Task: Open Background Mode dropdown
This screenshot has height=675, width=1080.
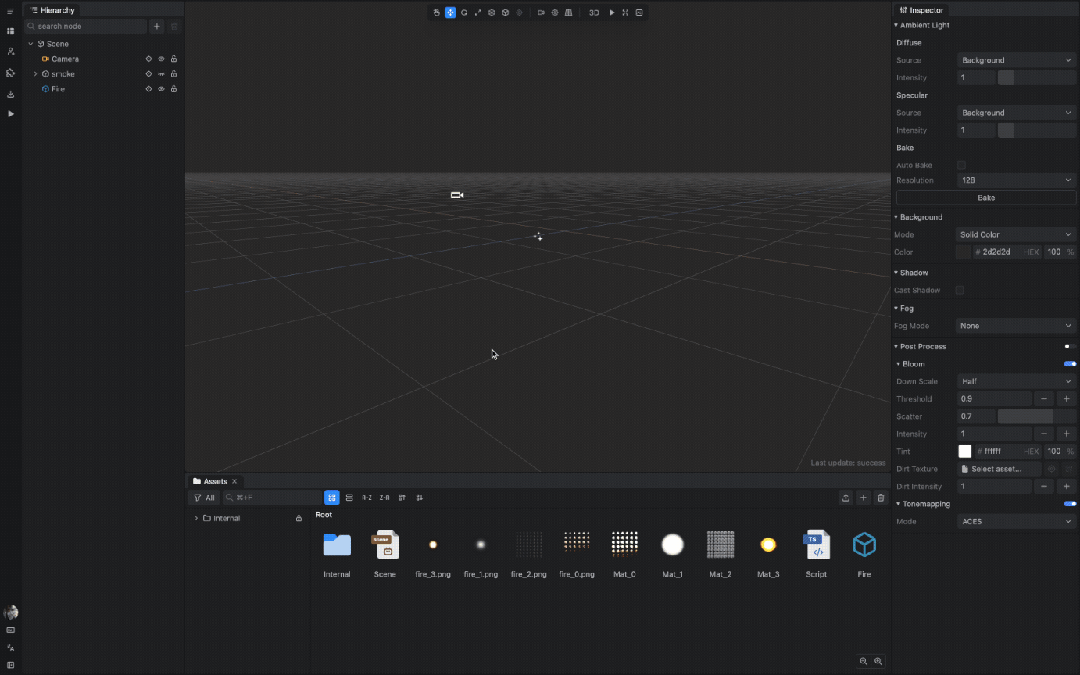Action: pos(1016,234)
